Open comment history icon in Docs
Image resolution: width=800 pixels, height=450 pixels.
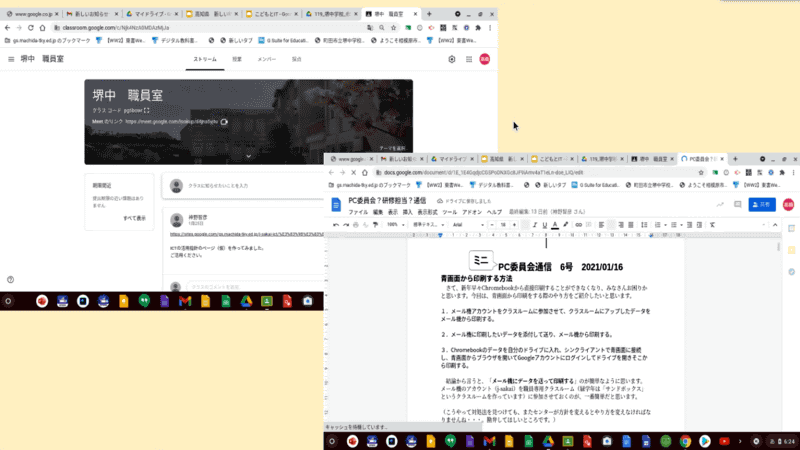point(738,205)
